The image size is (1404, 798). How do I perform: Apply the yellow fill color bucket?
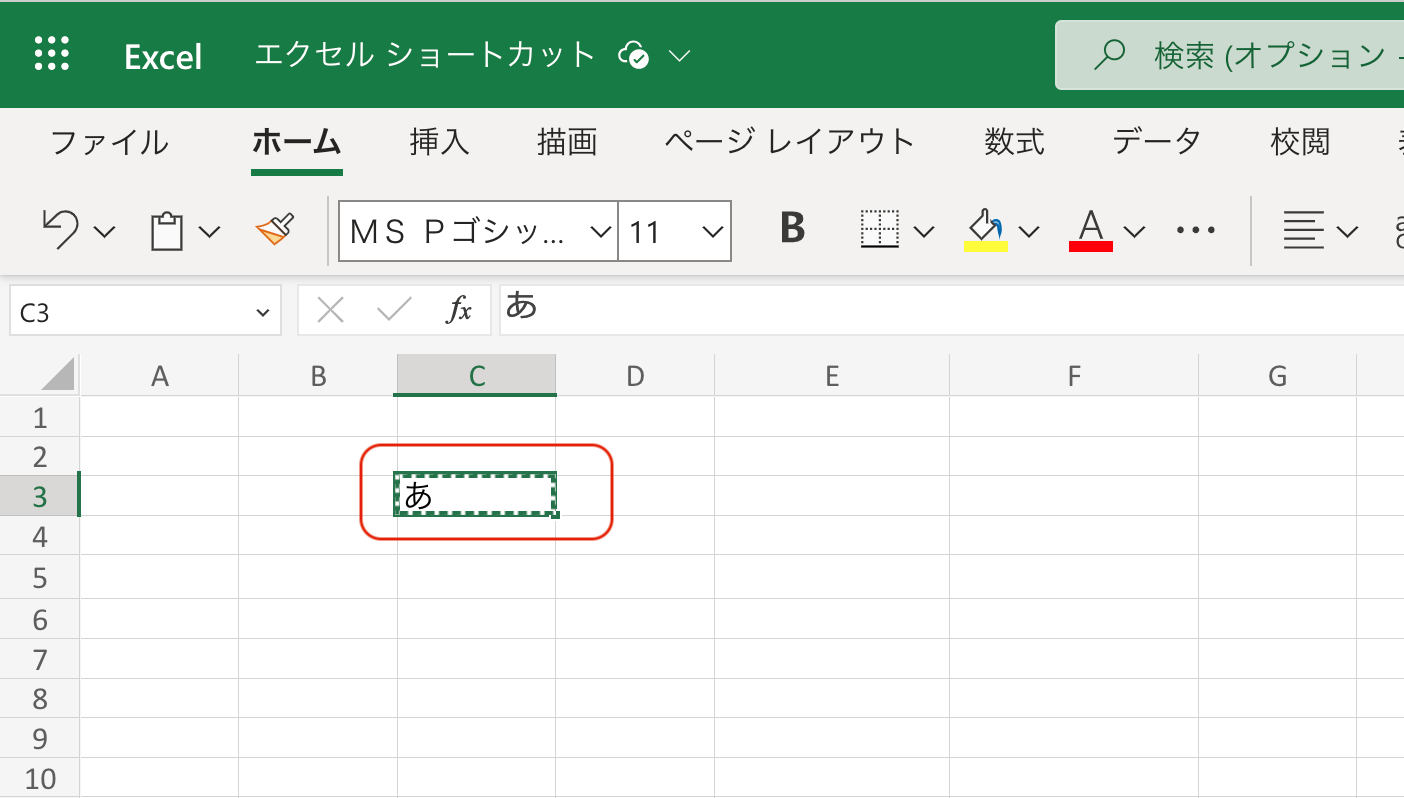[x=985, y=229]
